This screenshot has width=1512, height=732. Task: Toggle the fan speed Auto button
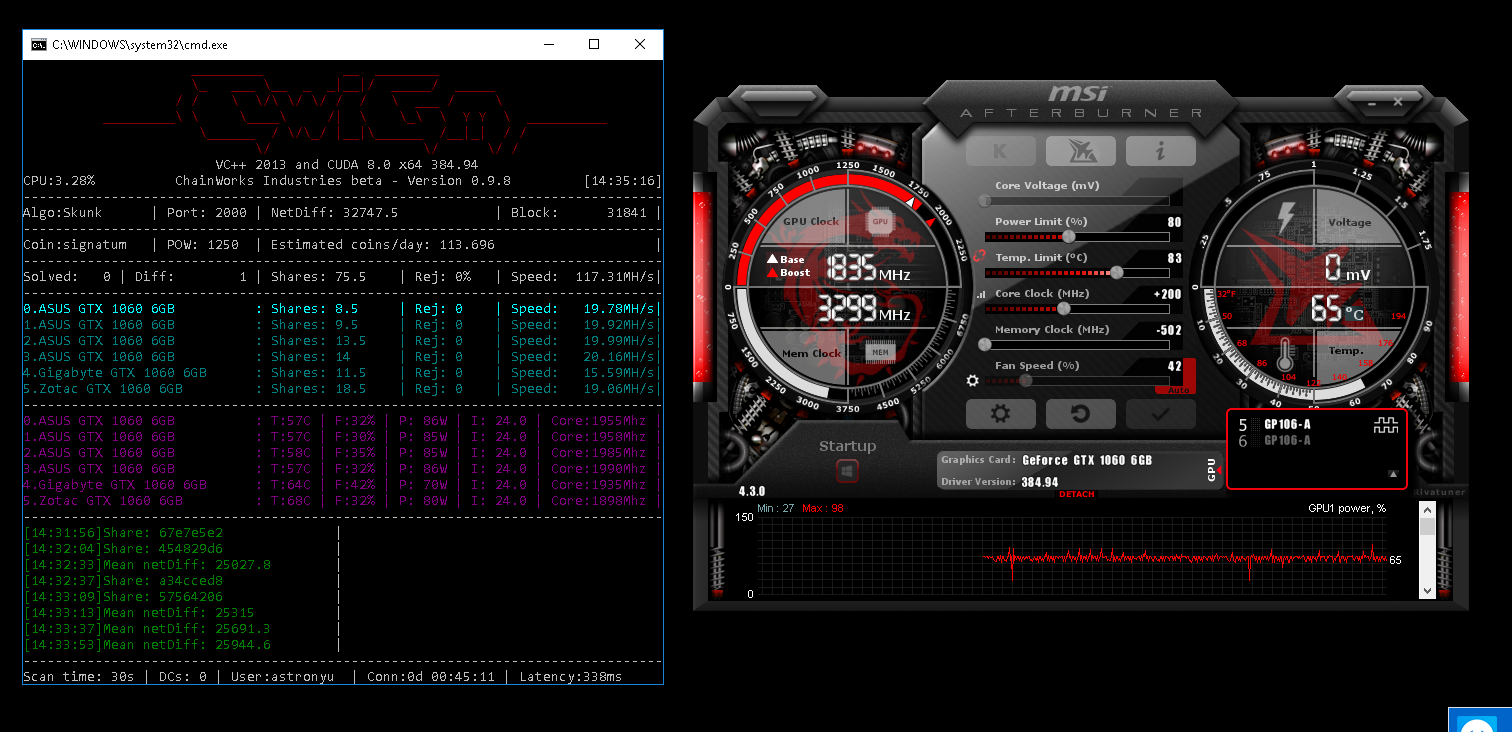pyautogui.click(x=1177, y=388)
